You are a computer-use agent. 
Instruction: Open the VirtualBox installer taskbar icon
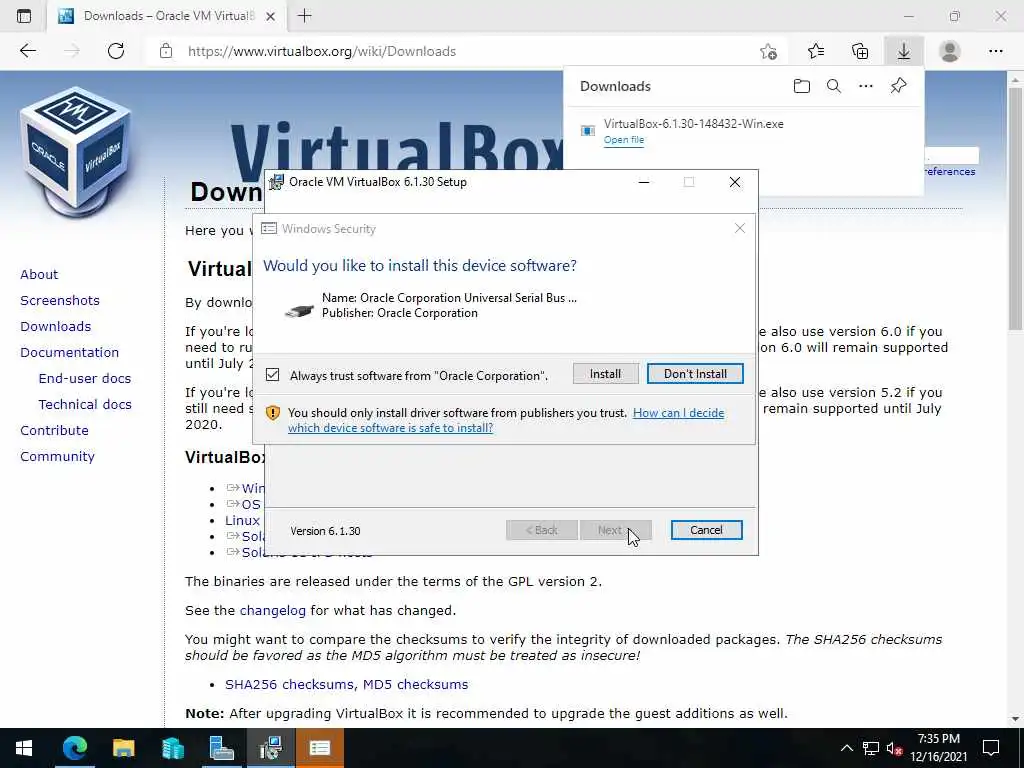(x=270, y=748)
